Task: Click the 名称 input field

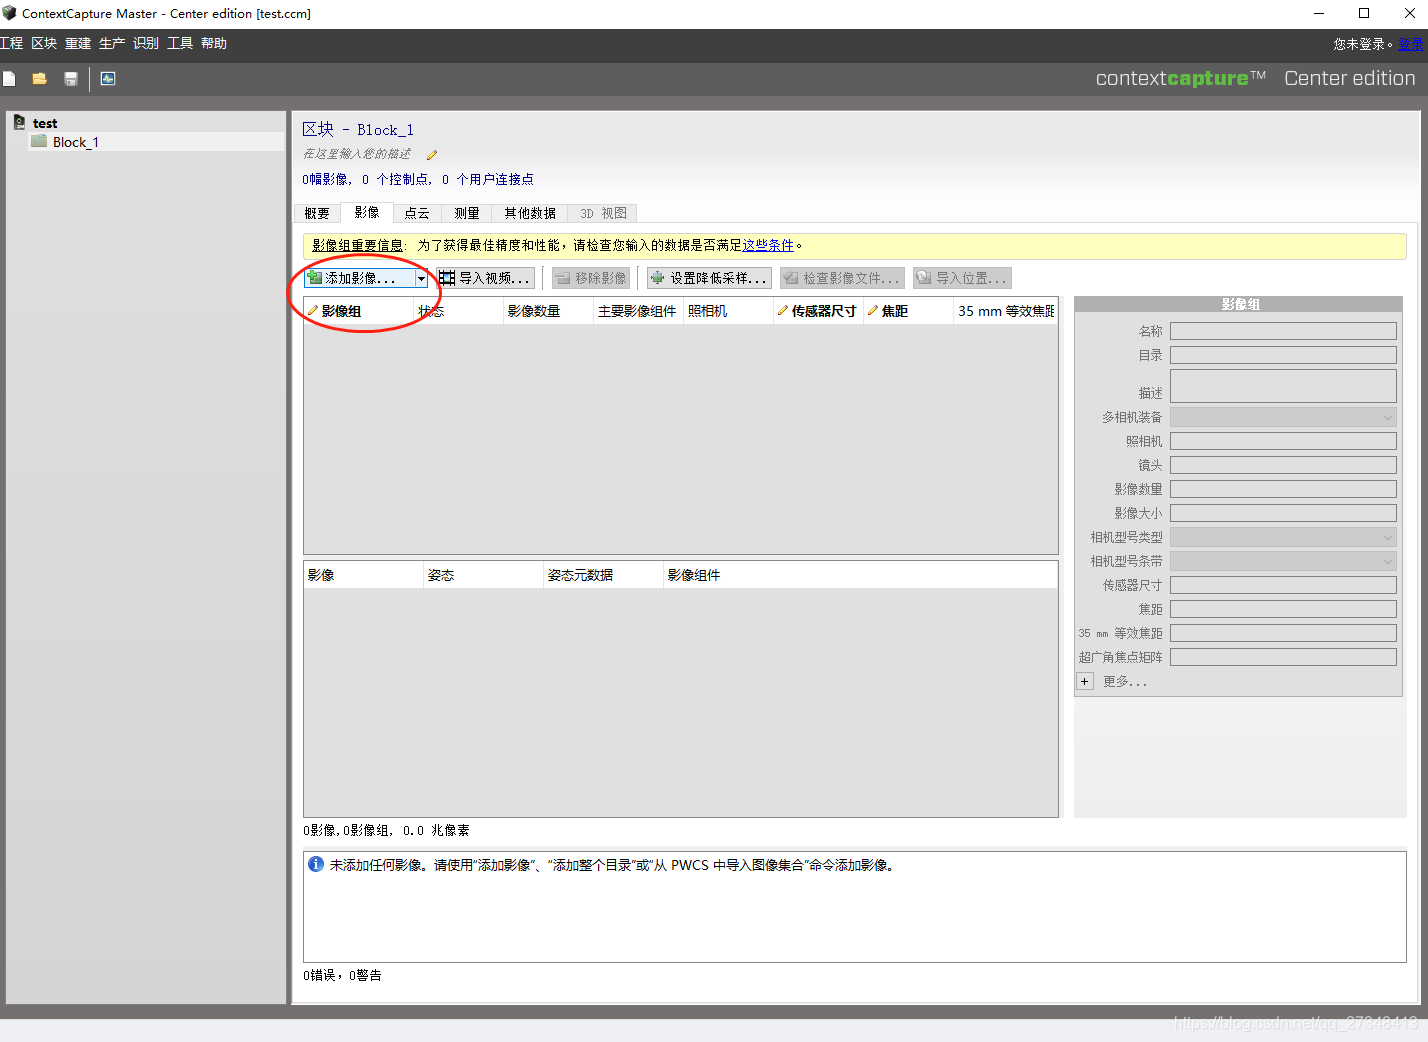Action: pos(1283,331)
